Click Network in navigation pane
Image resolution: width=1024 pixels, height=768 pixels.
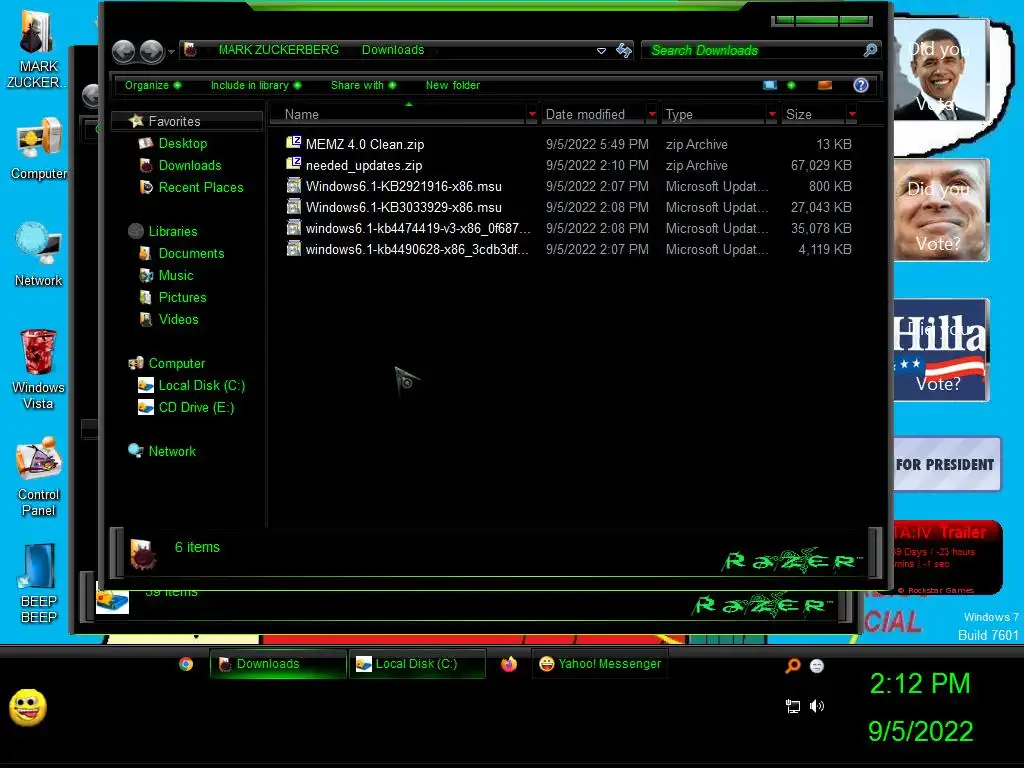172,452
